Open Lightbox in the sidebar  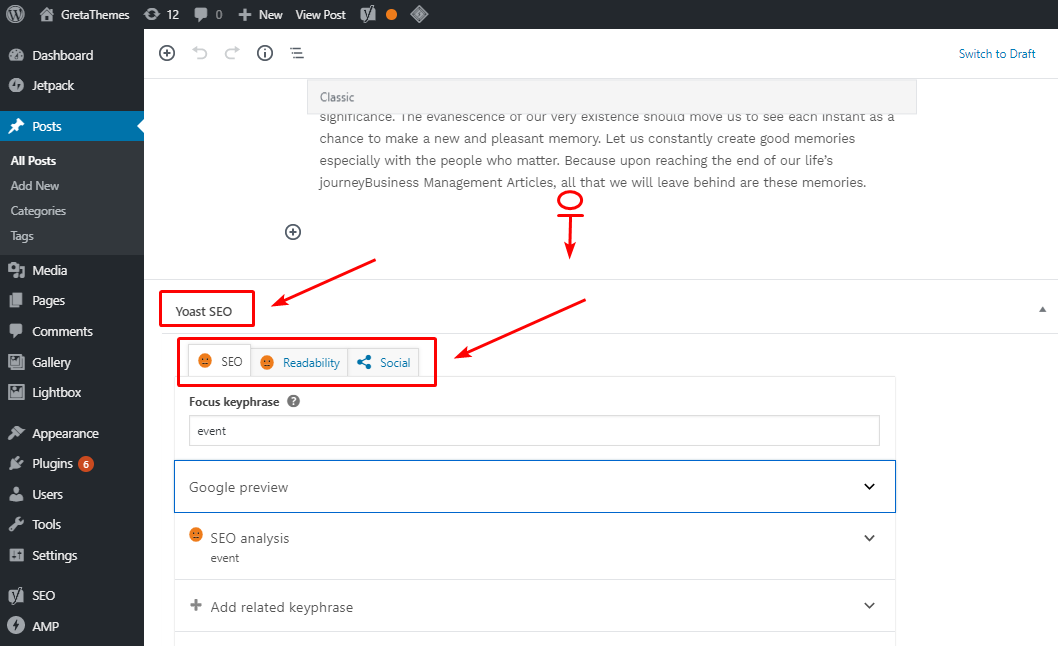(72, 392)
